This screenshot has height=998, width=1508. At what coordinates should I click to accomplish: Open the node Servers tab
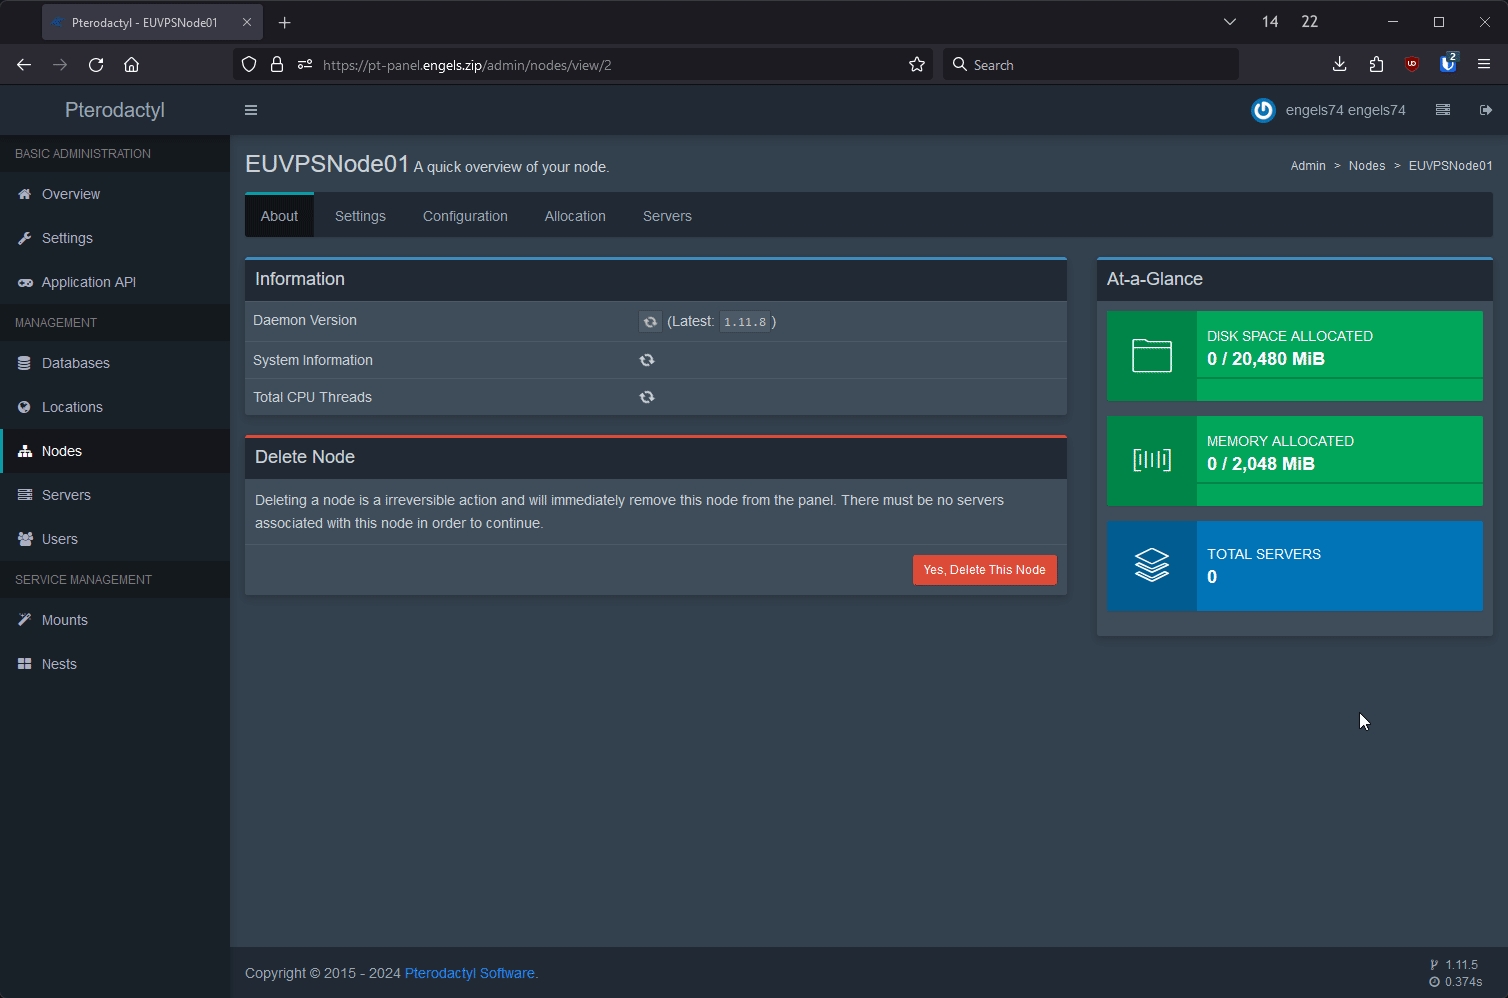click(x=667, y=216)
